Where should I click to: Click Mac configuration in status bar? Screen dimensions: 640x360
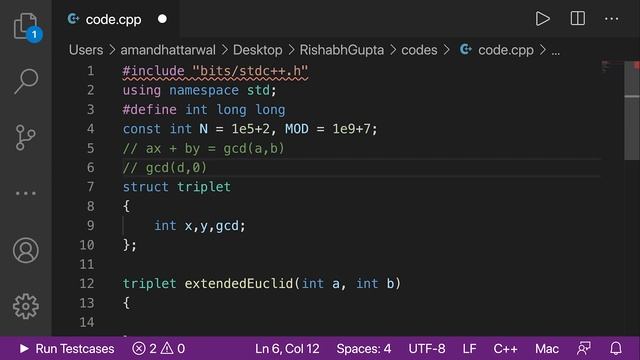click(x=547, y=349)
